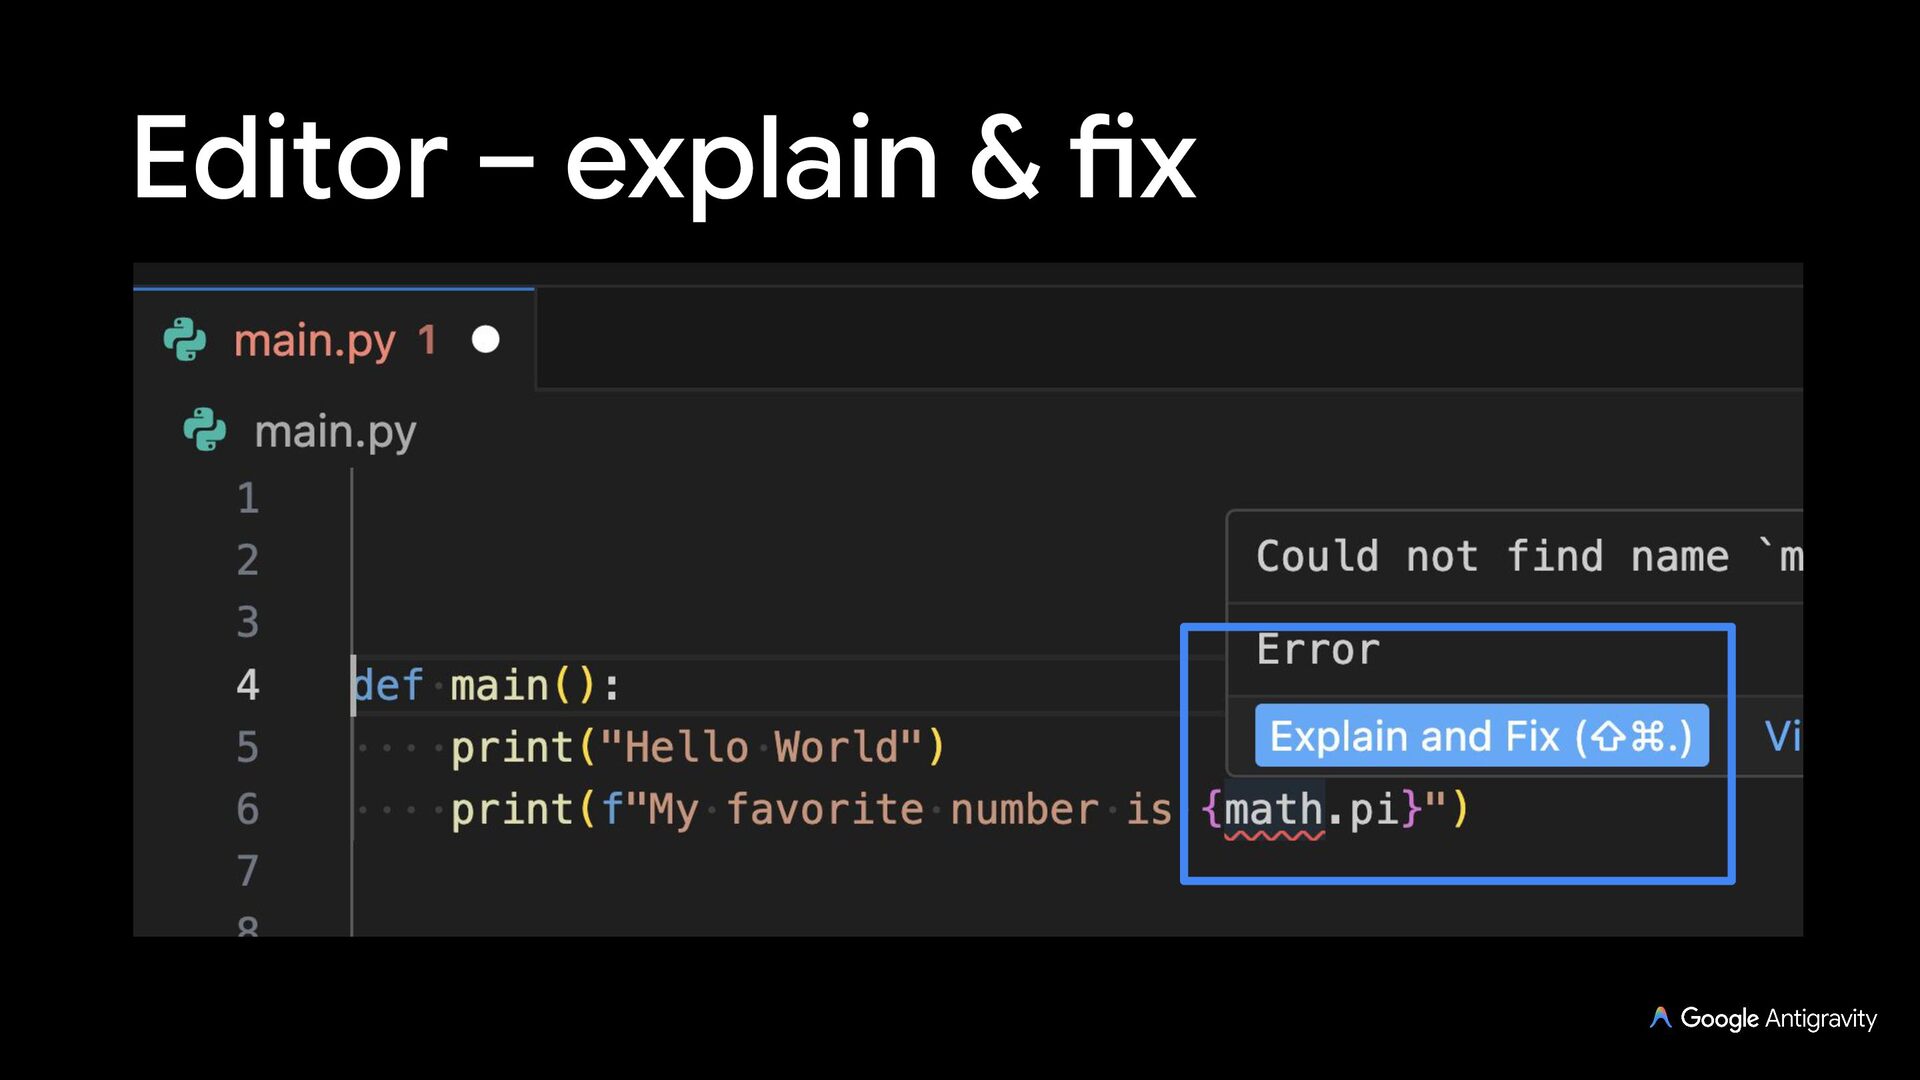Image resolution: width=1920 pixels, height=1080 pixels.
Task: Click the underlined math identifier
Action: [1273, 809]
